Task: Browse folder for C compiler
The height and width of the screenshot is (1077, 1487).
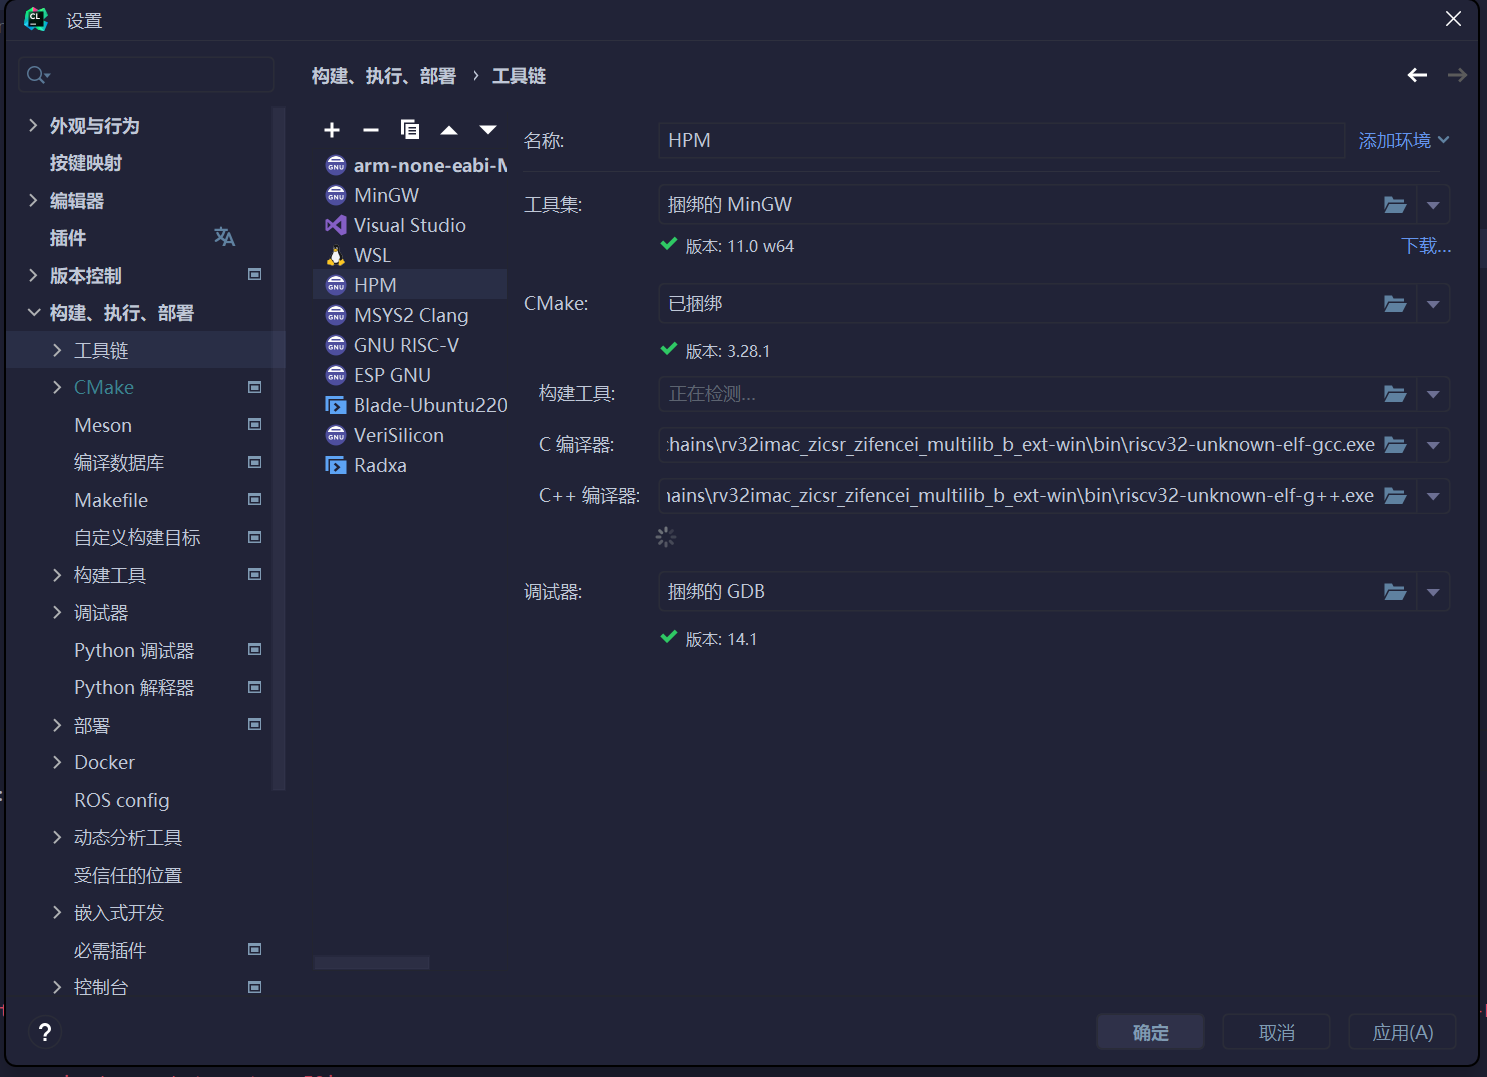Action: point(1395,445)
